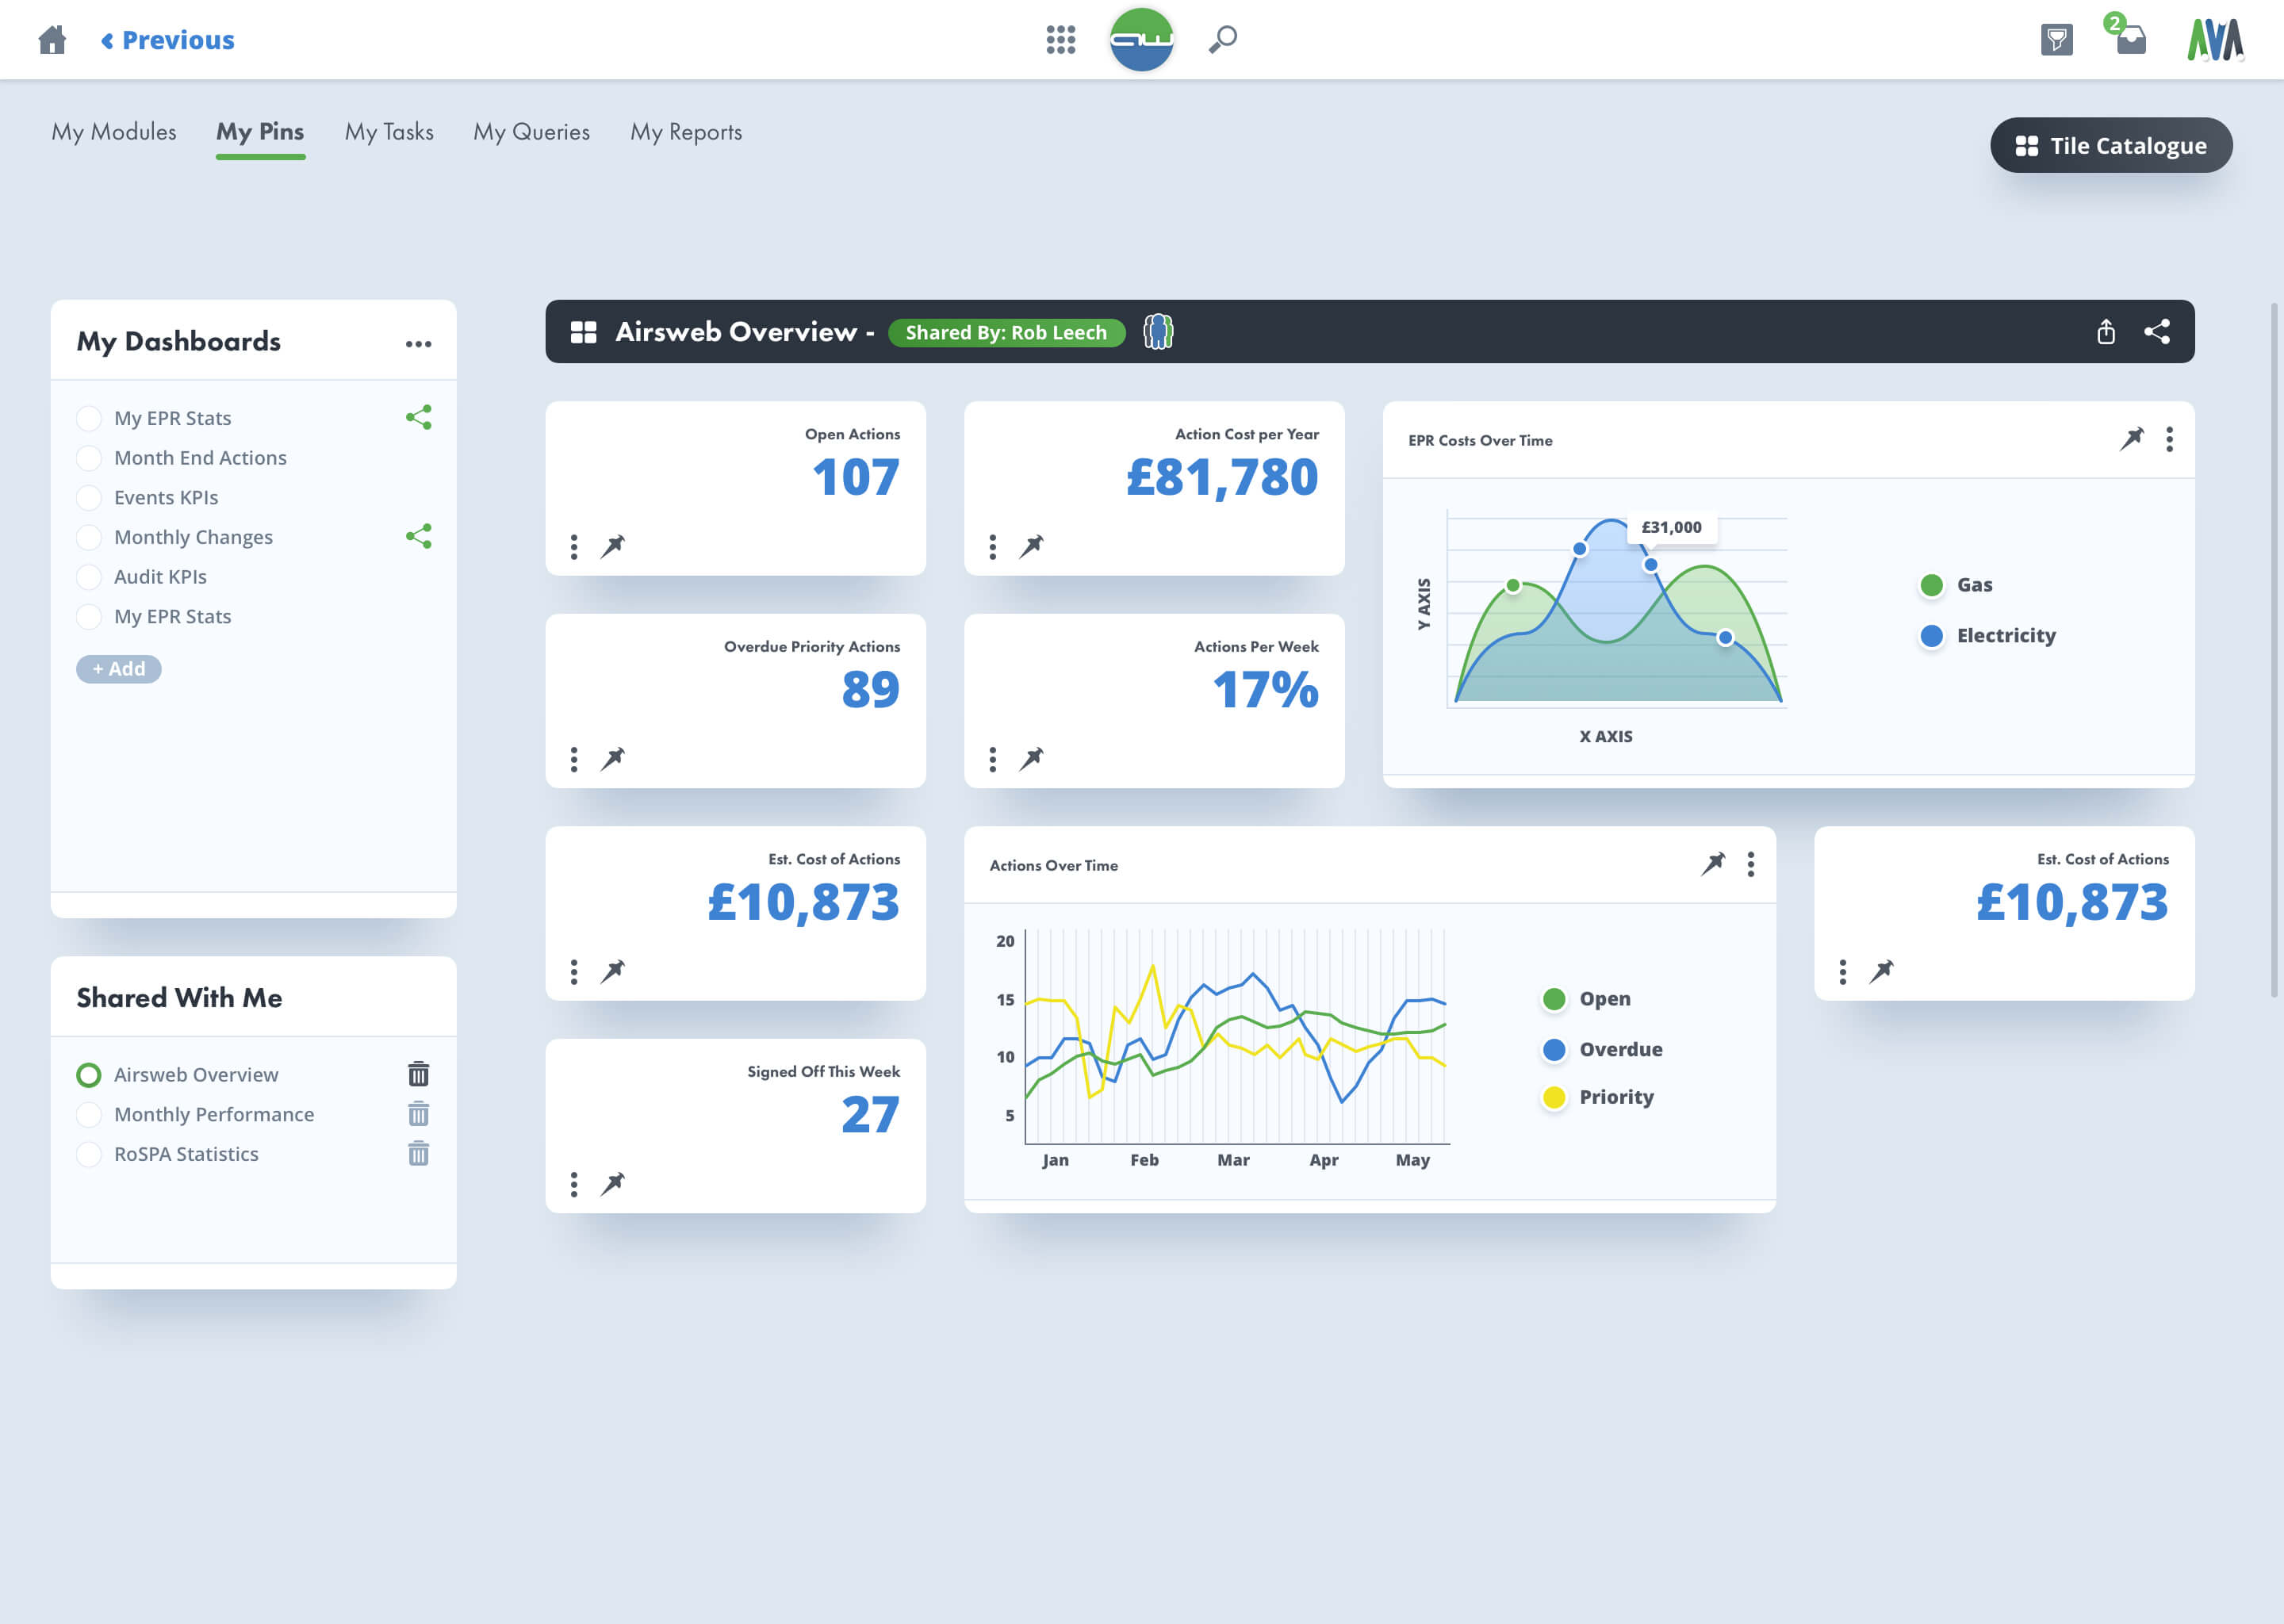Click the Tile Catalogue button
This screenshot has width=2284, height=1624.
point(2111,145)
